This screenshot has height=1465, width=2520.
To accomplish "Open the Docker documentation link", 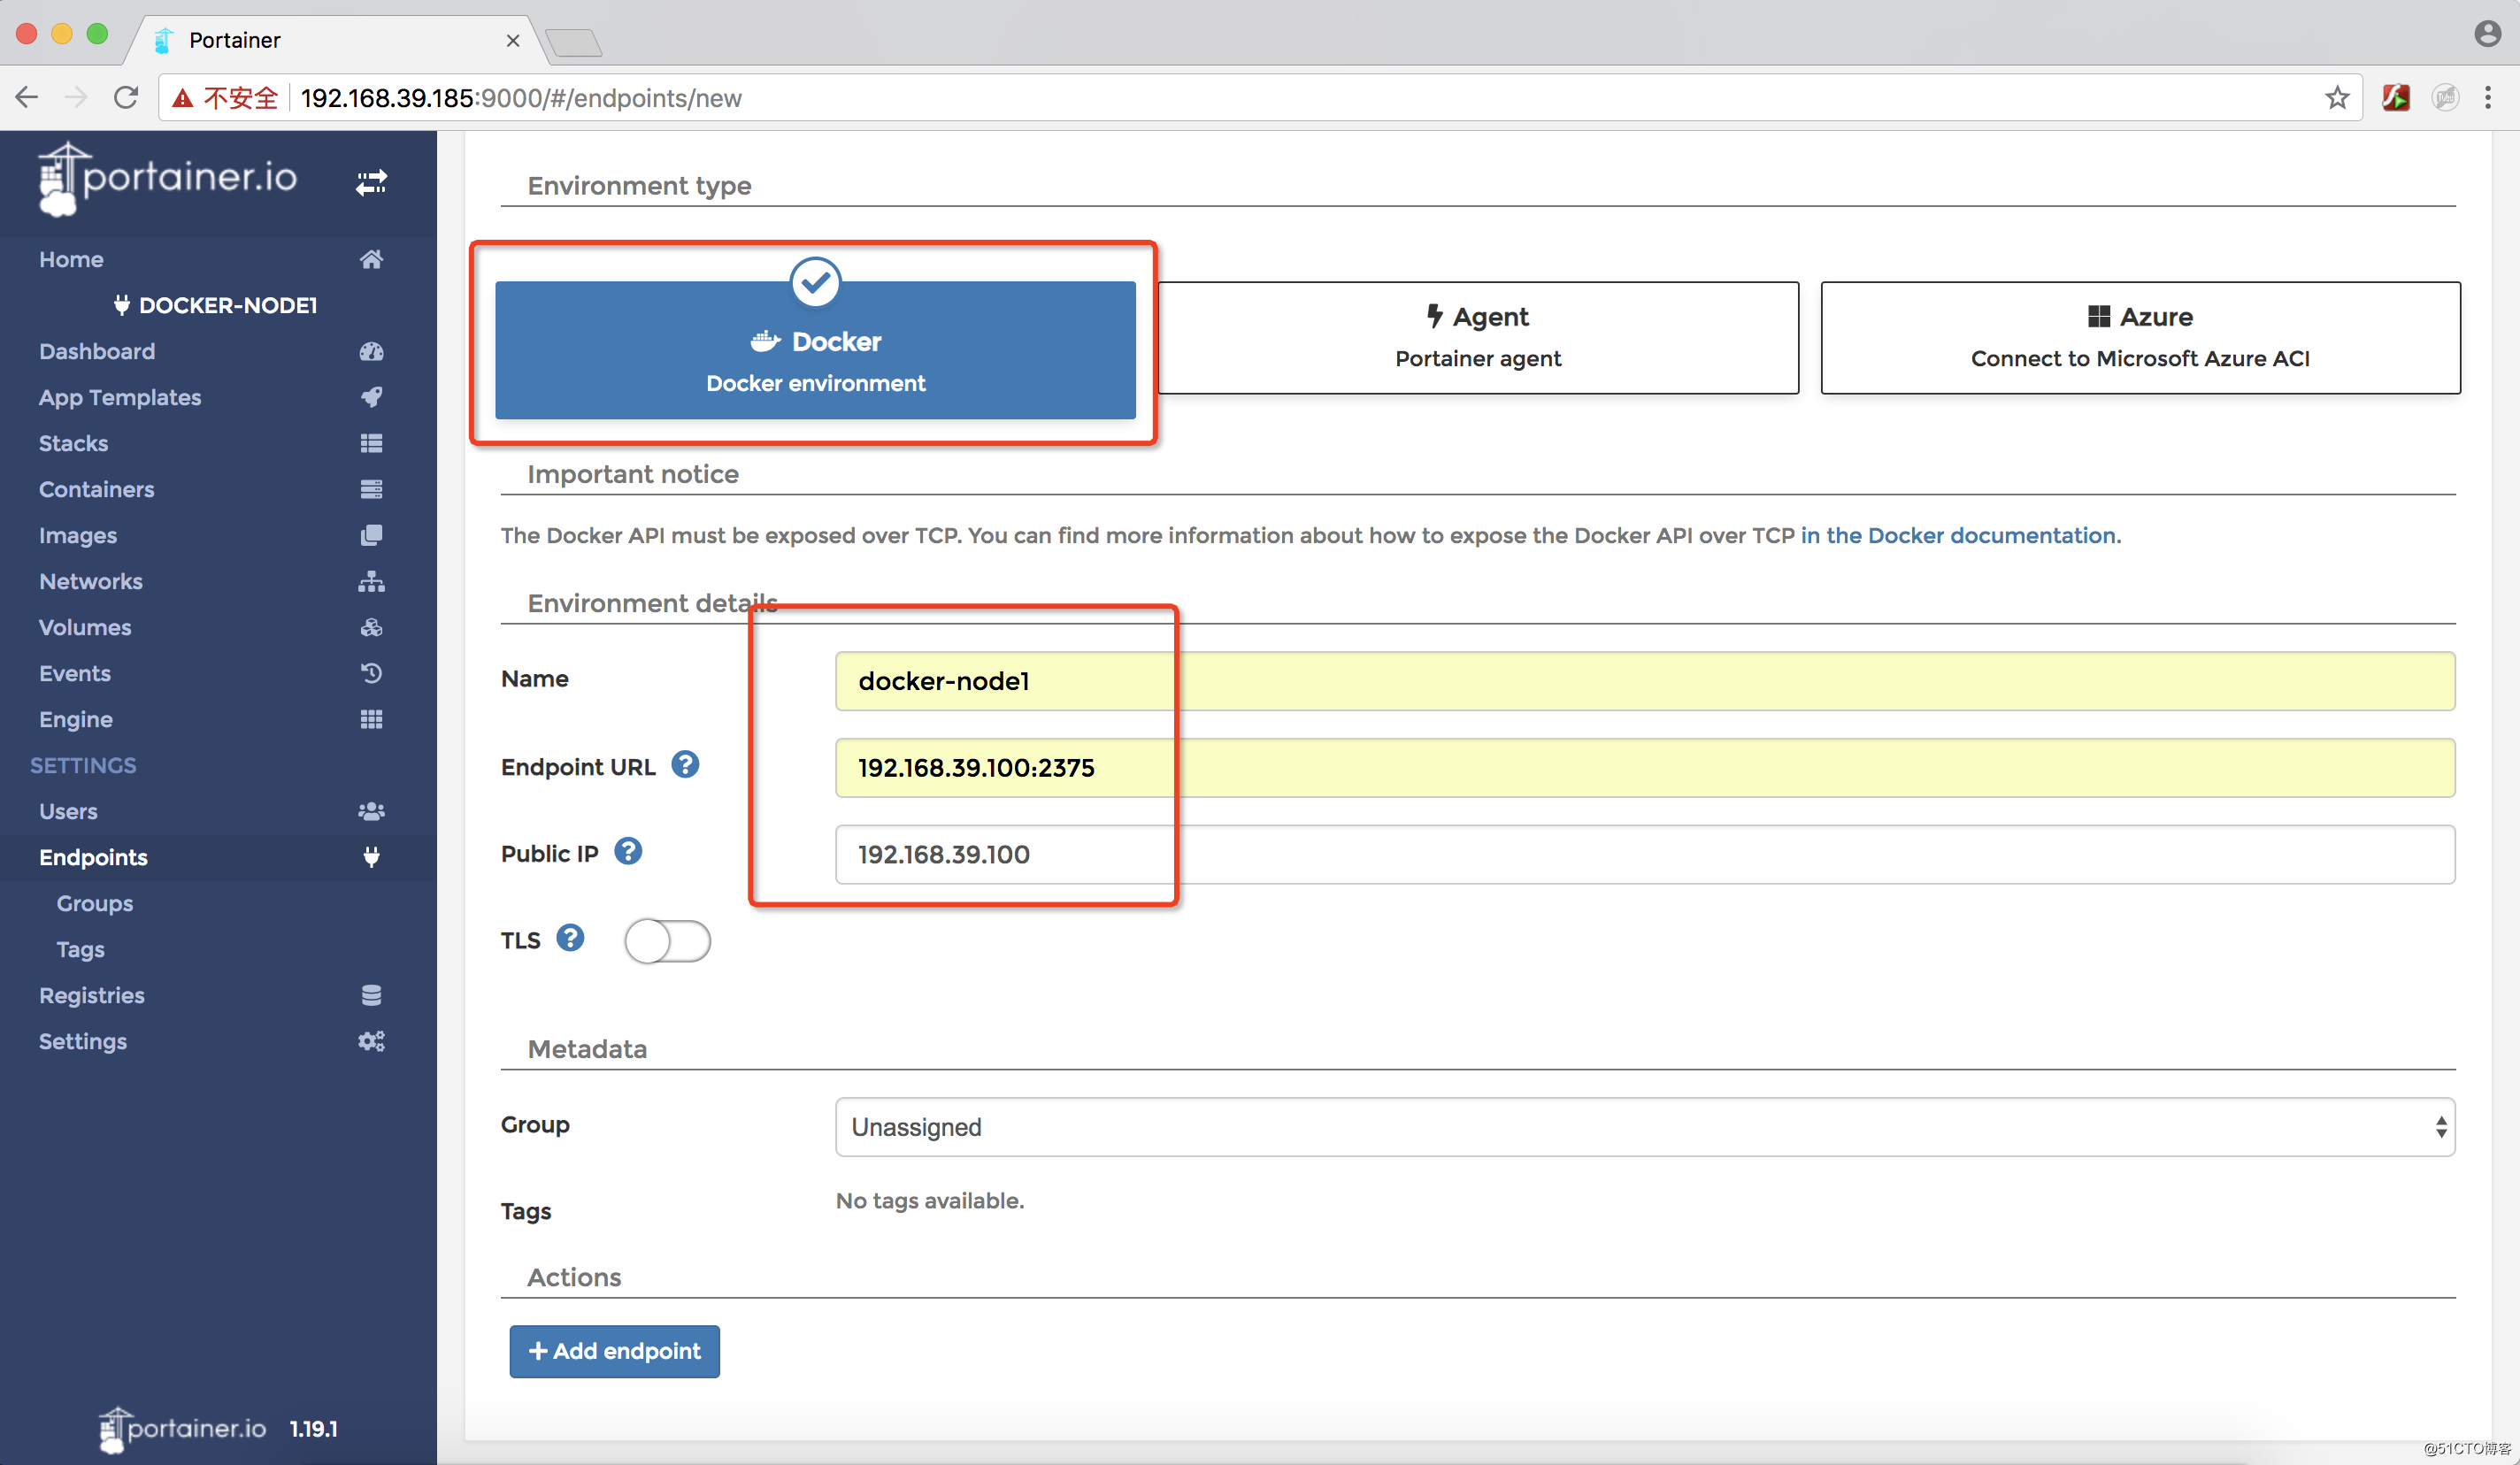I will tap(1960, 535).
